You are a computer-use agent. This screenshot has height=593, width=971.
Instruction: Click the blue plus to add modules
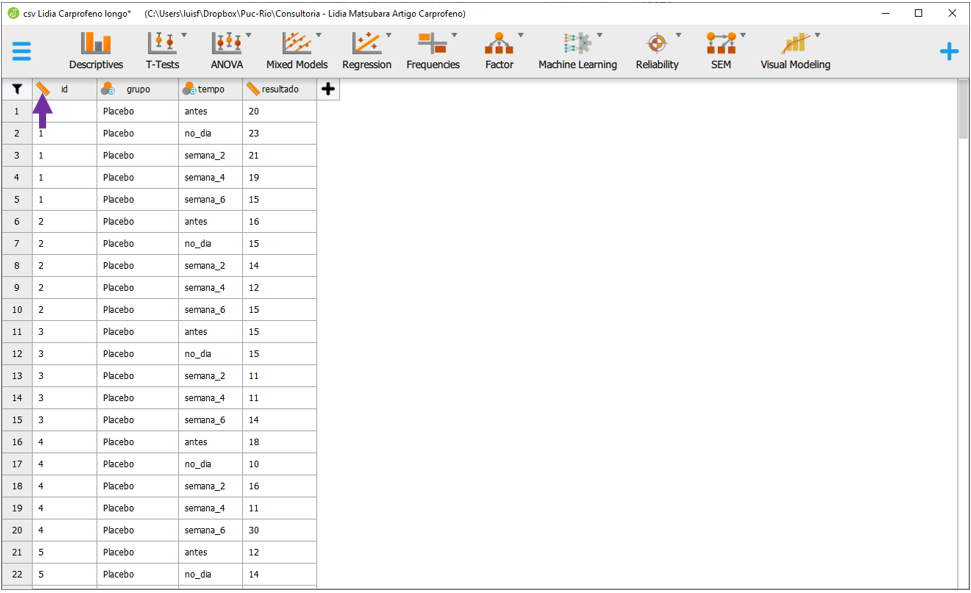948,52
